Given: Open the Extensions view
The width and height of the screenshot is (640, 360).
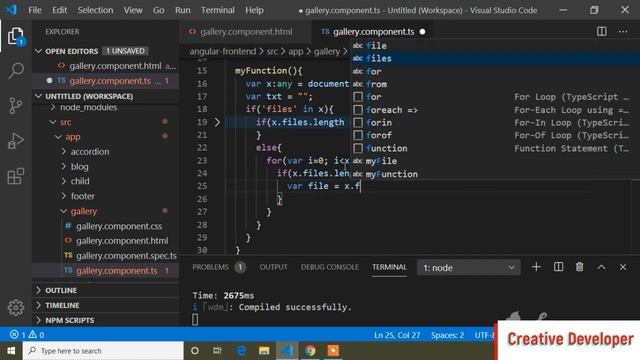Looking at the screenshot, I should 16,176.
